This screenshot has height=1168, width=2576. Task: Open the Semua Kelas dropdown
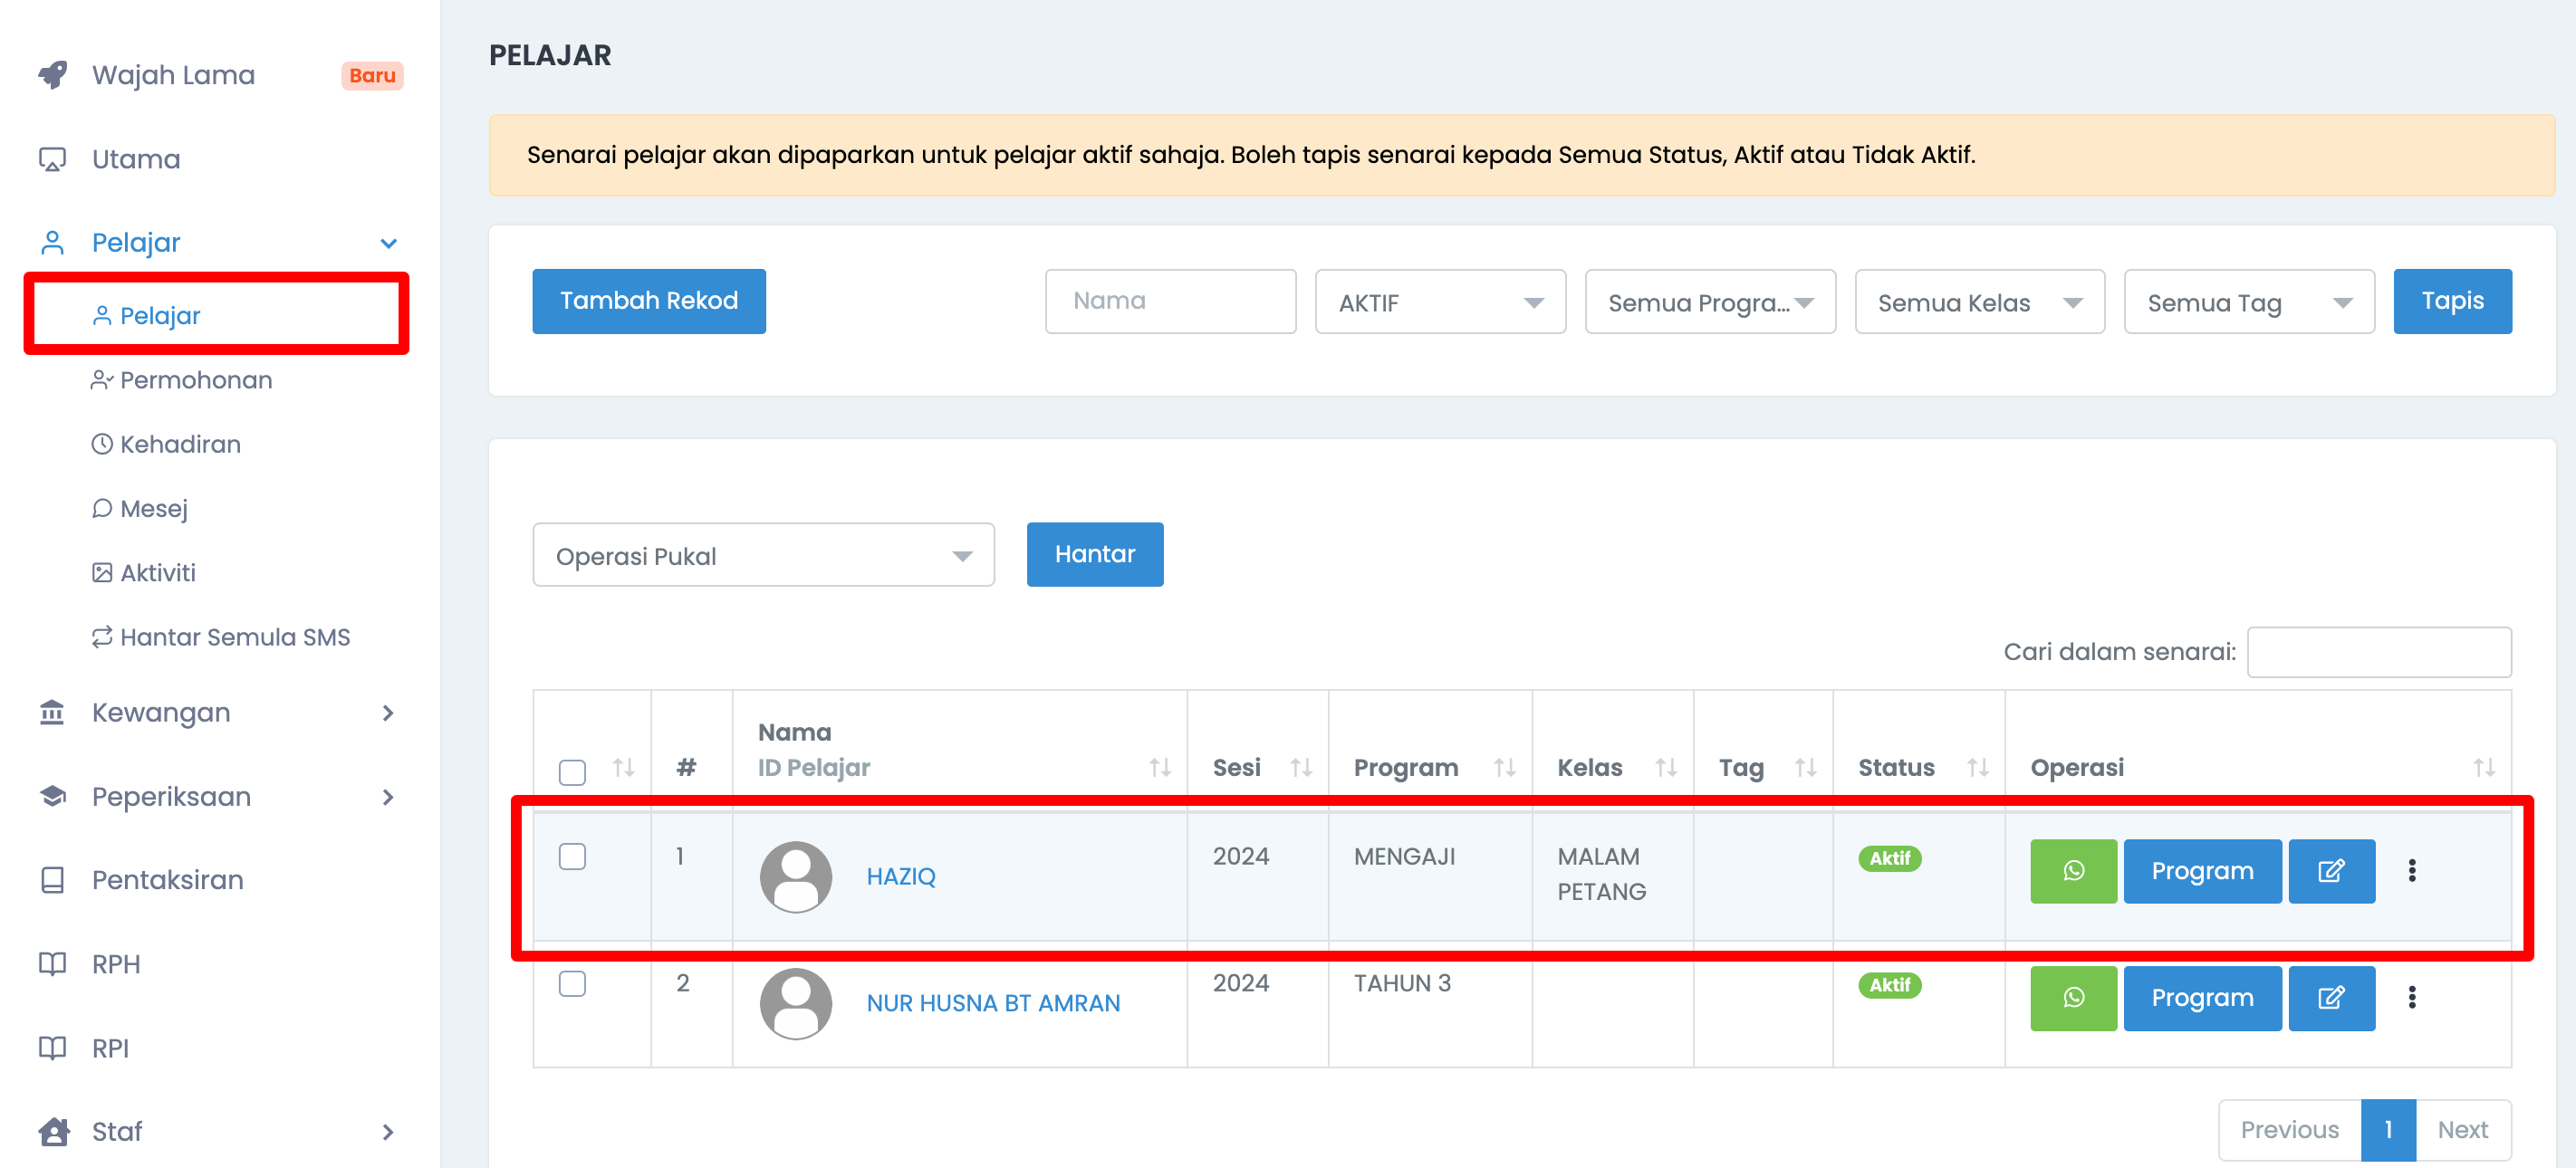pyautogui.click(x=1979, y=302)
